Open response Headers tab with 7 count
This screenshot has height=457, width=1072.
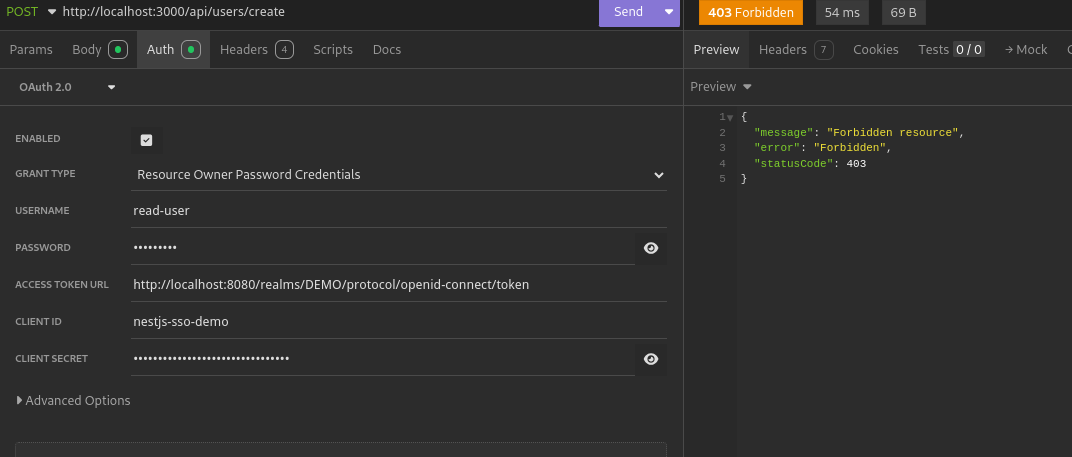[796, 49]
